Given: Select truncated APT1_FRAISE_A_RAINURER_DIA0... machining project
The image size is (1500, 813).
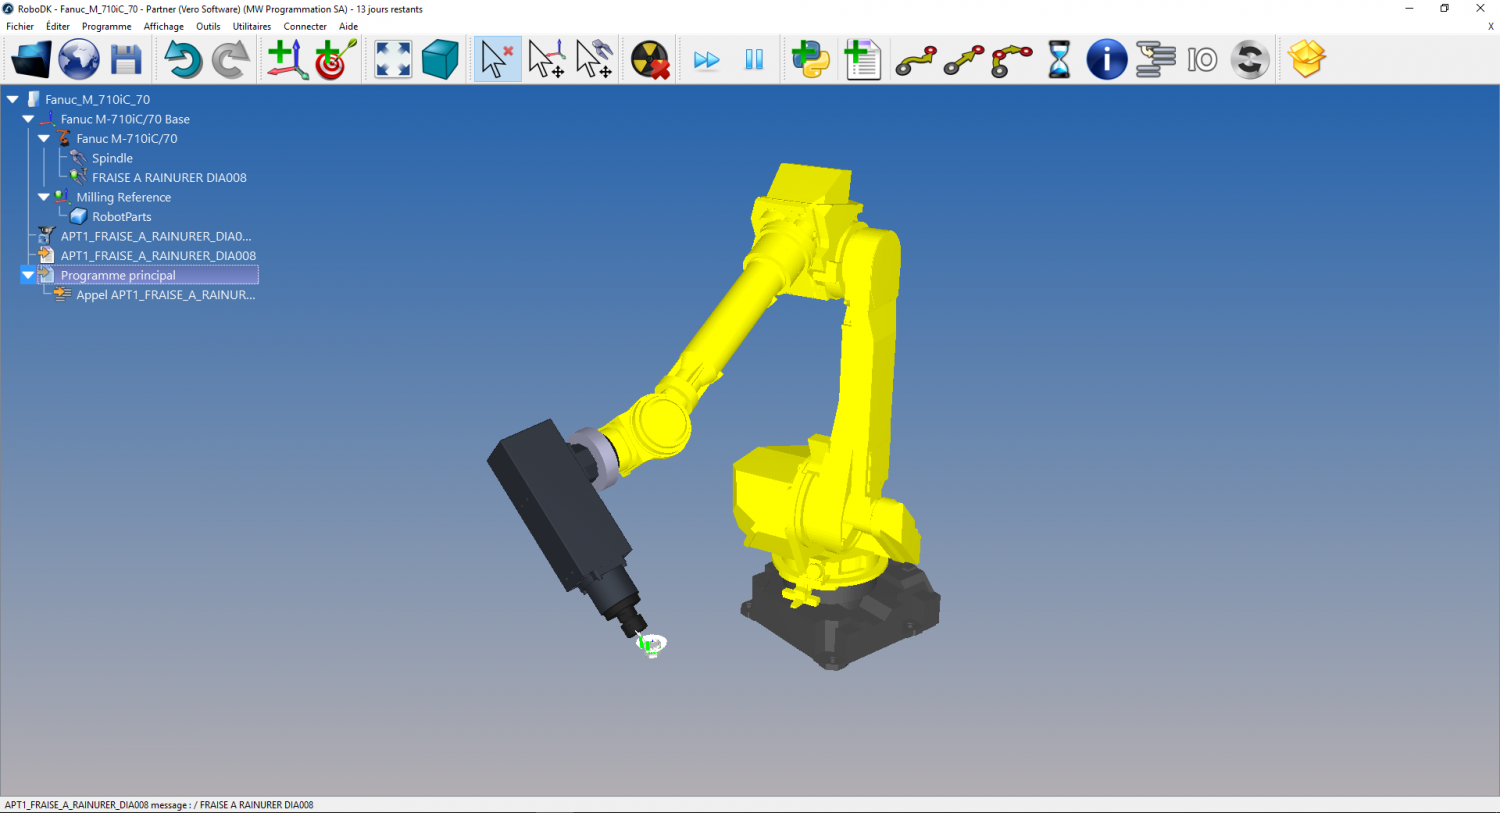Looking at the screenshot, I should [x=156, y=236].
